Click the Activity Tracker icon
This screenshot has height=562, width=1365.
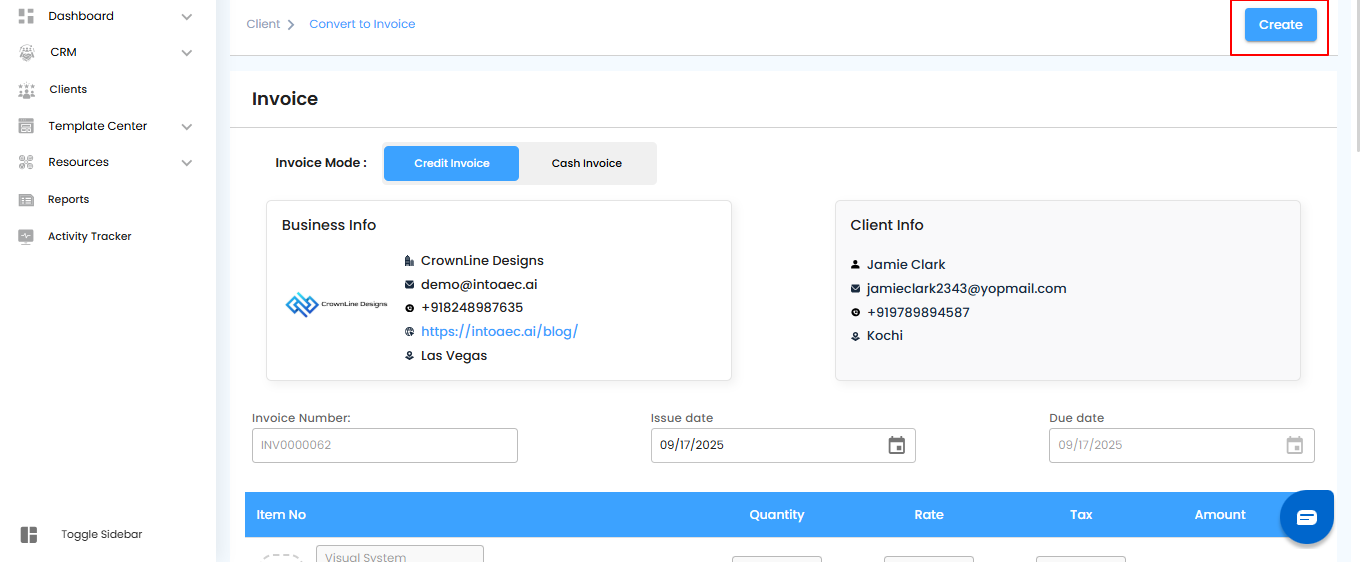point(27,237)
